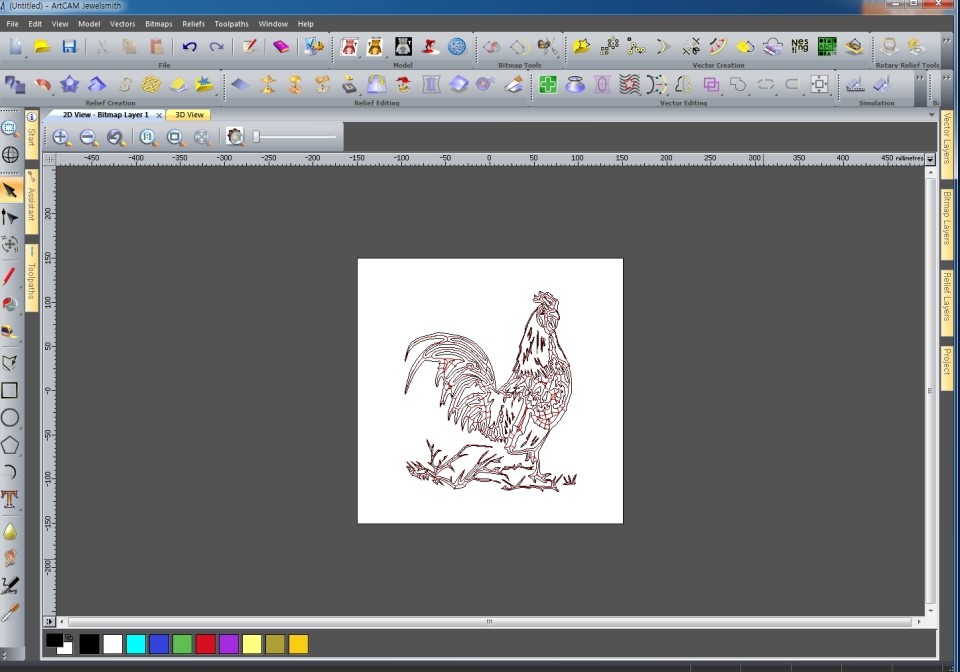The height and width of the screenshot is (672, 960).
Task: Pick the red colour swatch
Action: point(206,644)
